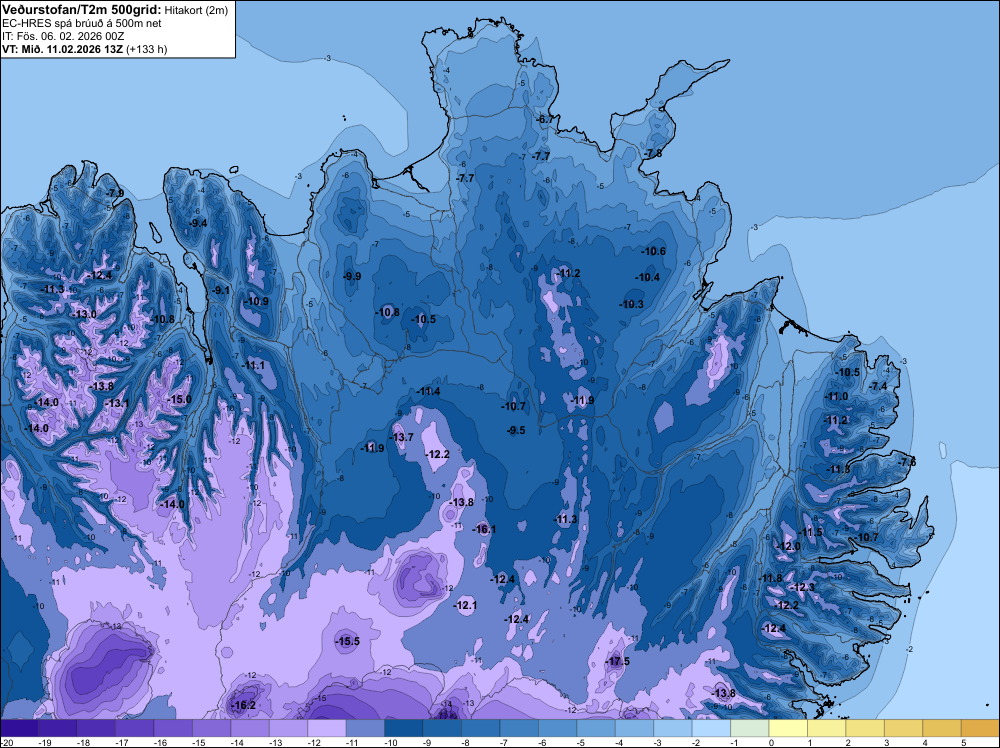Click the -10.9 temperature value
Screen dimensions: 1000x748
[256, 302]
